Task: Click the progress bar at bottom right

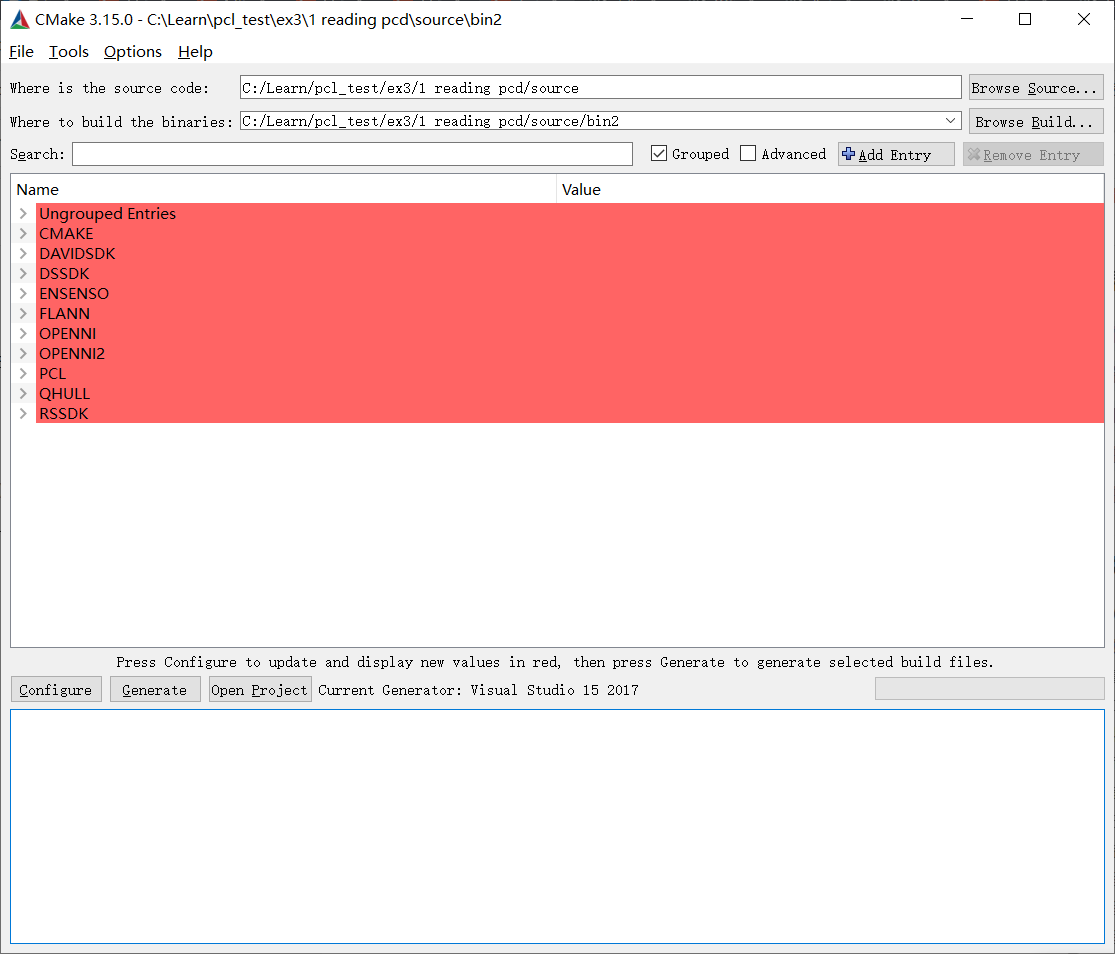Action: point(989,688)
